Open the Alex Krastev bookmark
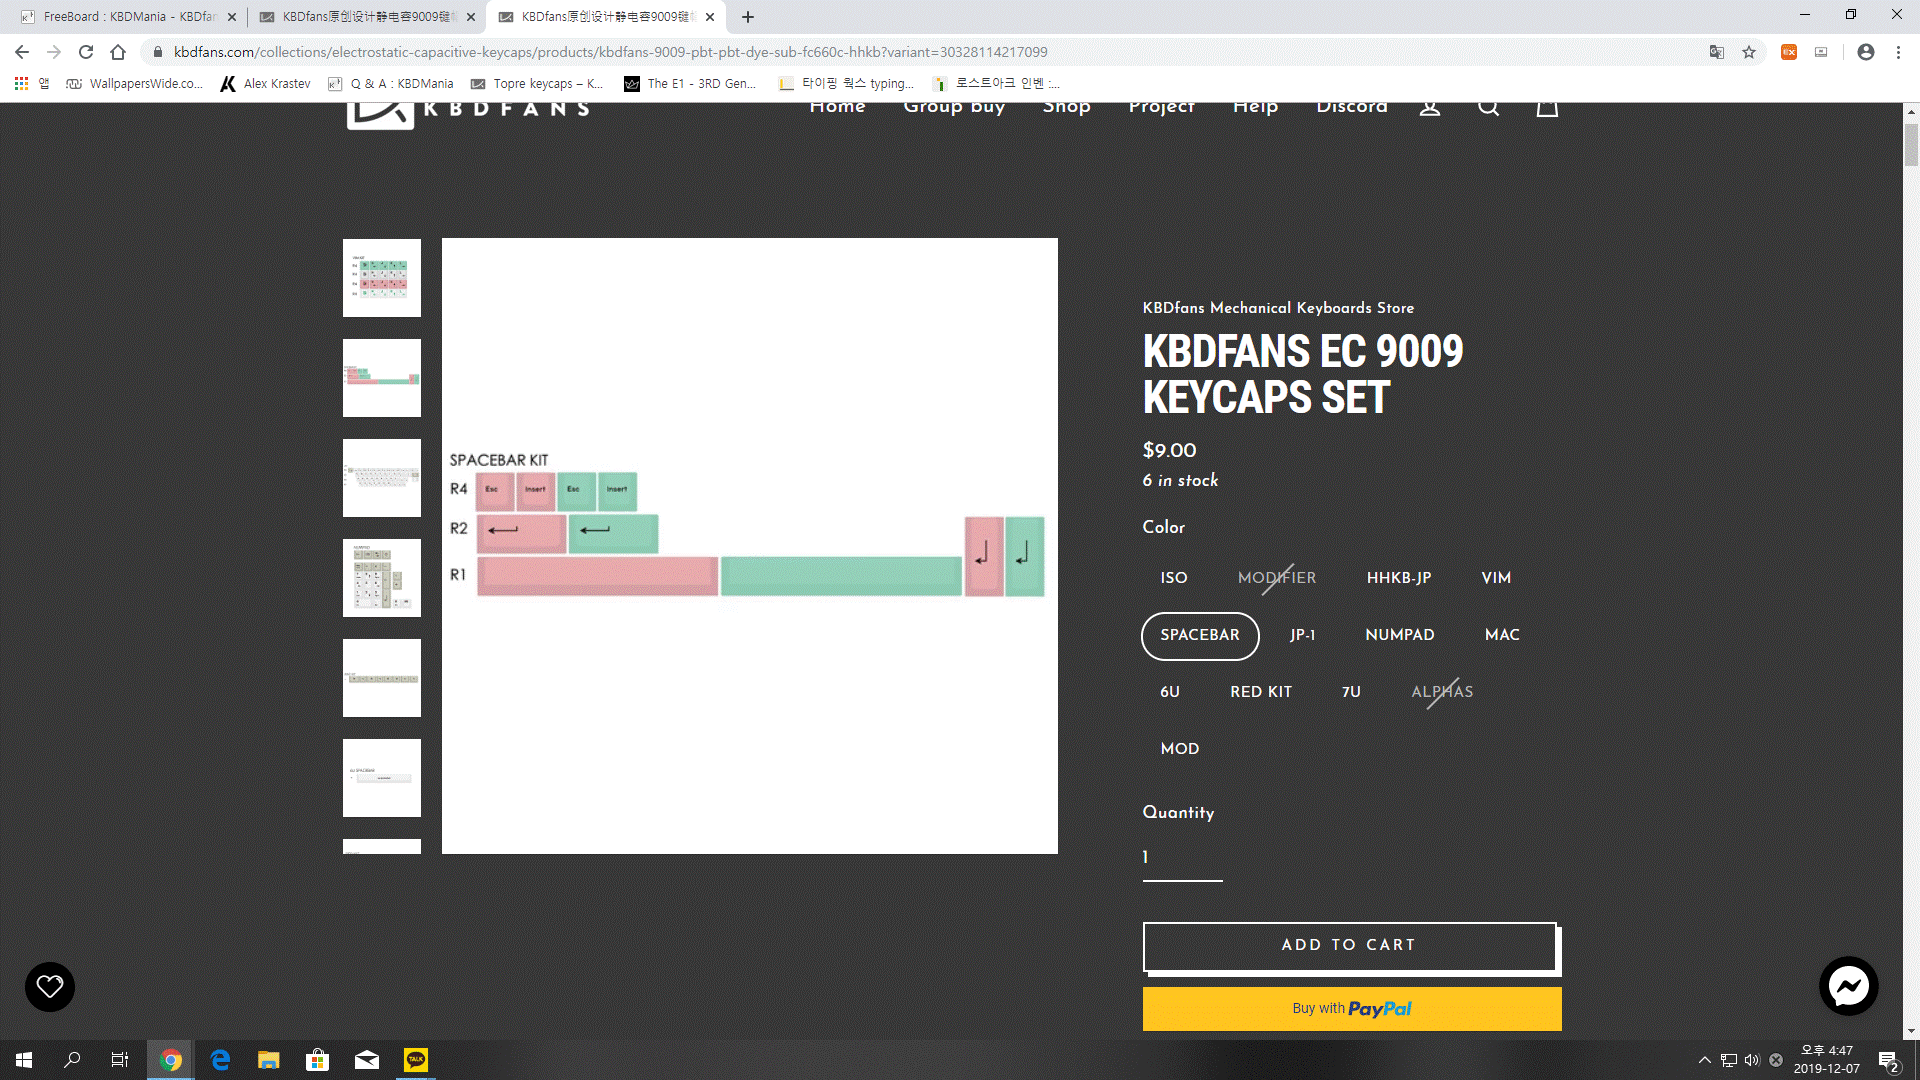This screenshot has height=1080, width=1920. [x=266, y=84]
